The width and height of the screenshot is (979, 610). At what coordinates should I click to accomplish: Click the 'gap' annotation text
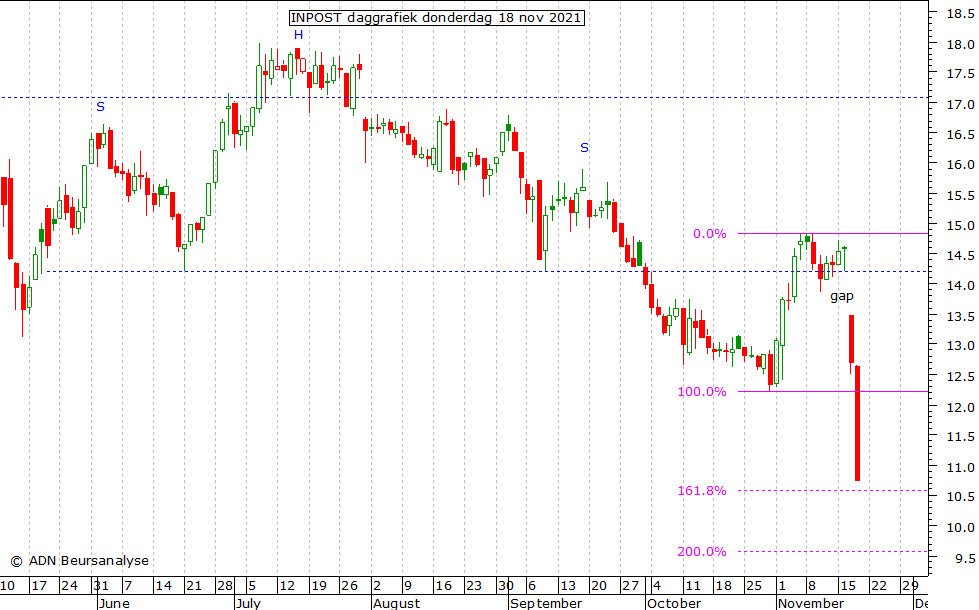click(x=842, y=297)
